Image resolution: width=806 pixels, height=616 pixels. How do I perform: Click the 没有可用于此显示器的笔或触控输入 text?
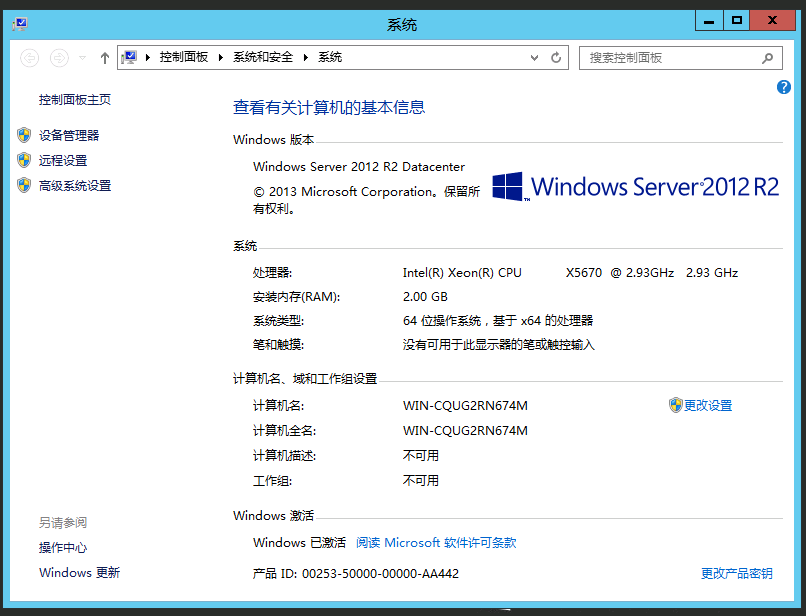499,345
